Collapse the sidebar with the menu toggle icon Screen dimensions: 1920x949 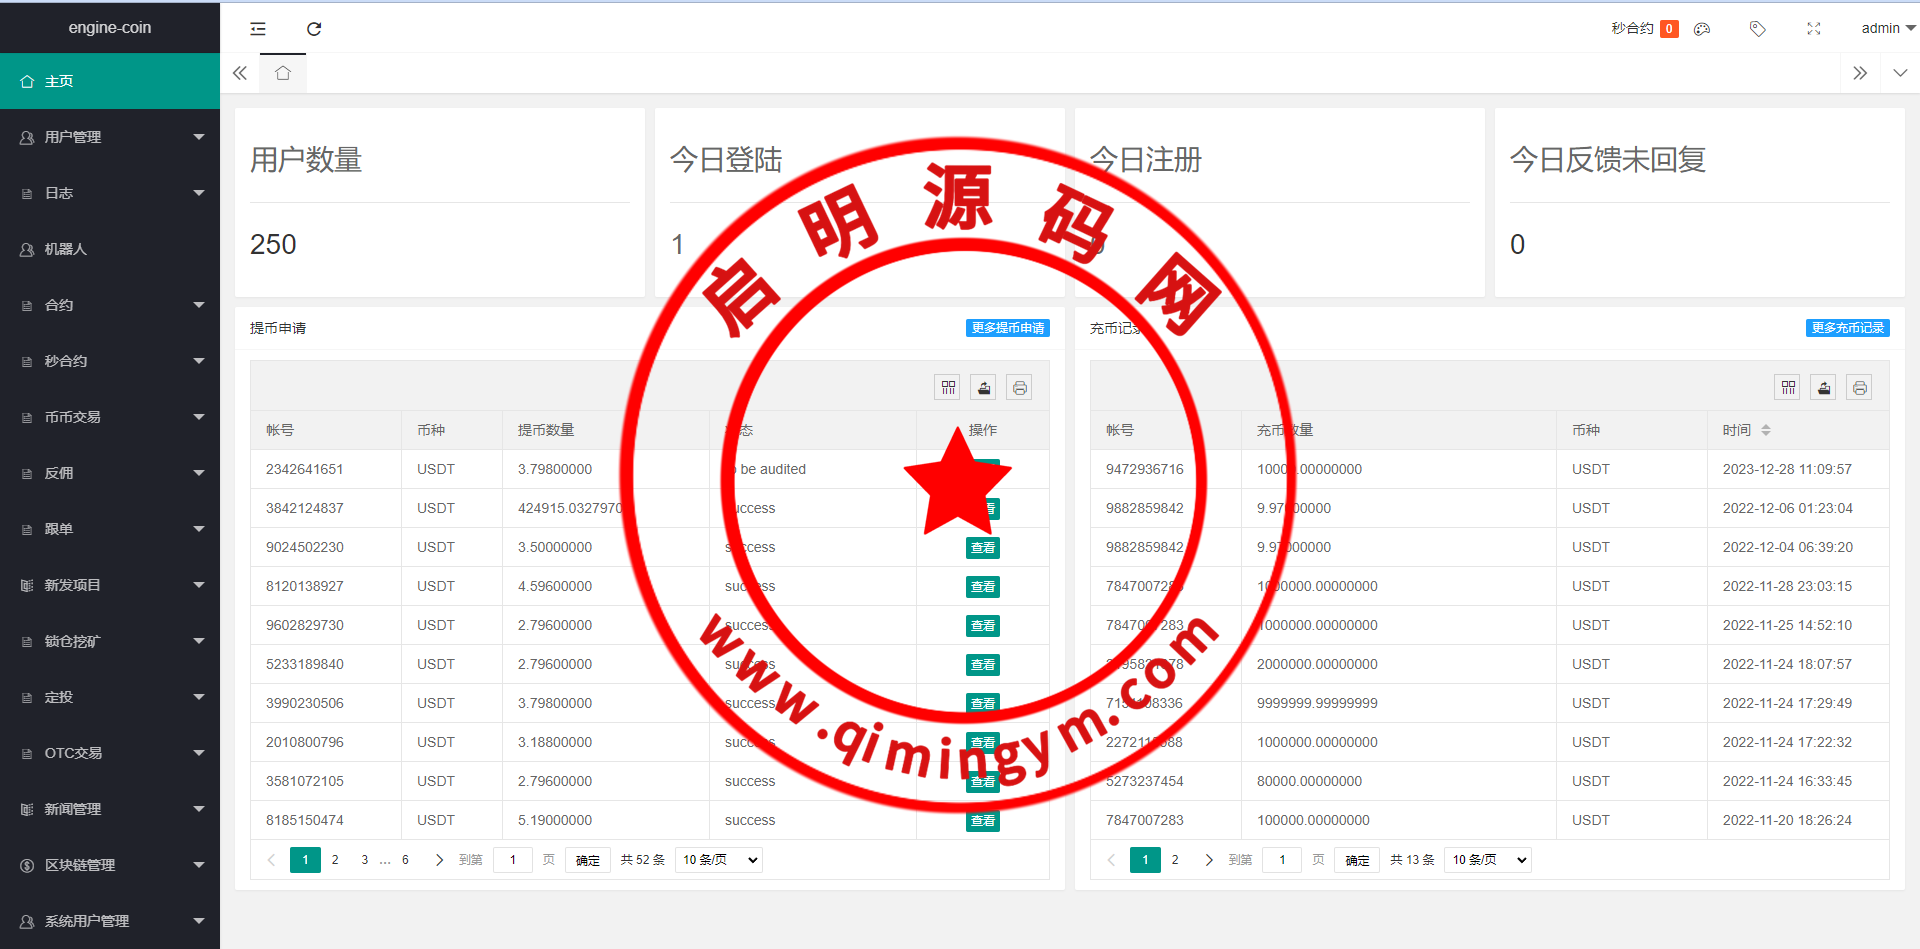click(258, 29)
